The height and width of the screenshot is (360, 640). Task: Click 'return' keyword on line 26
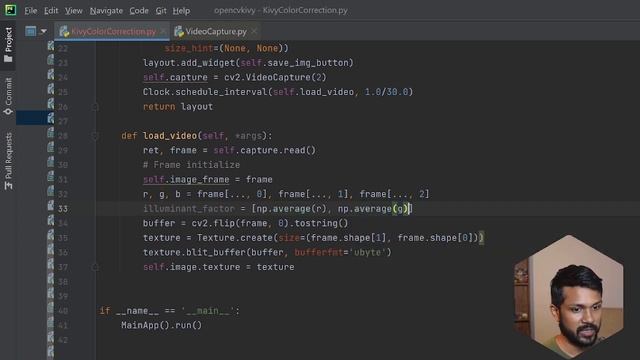click(159, 107)
